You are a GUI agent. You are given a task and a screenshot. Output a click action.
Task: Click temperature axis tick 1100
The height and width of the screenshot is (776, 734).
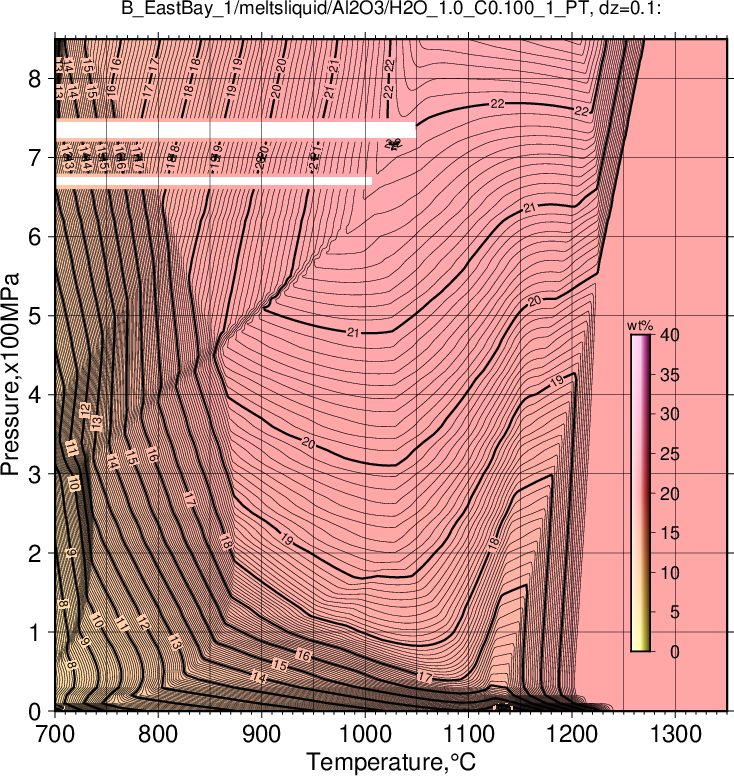coord(468,734)
